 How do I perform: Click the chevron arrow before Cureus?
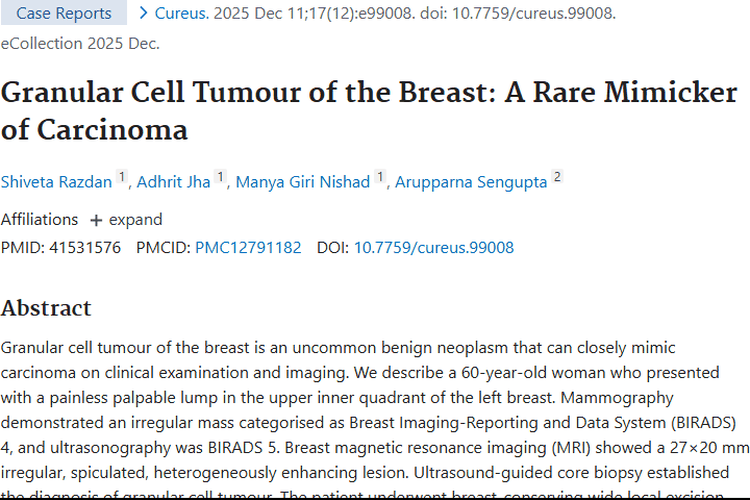(144, 14)
